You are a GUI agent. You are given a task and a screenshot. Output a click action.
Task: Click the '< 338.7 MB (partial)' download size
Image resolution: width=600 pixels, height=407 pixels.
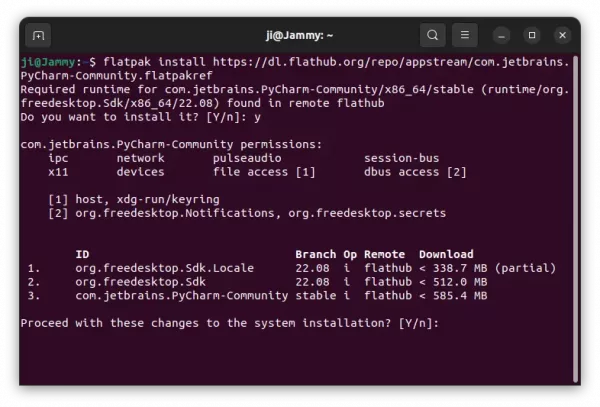pyautogui.click(x=487, y=268)
